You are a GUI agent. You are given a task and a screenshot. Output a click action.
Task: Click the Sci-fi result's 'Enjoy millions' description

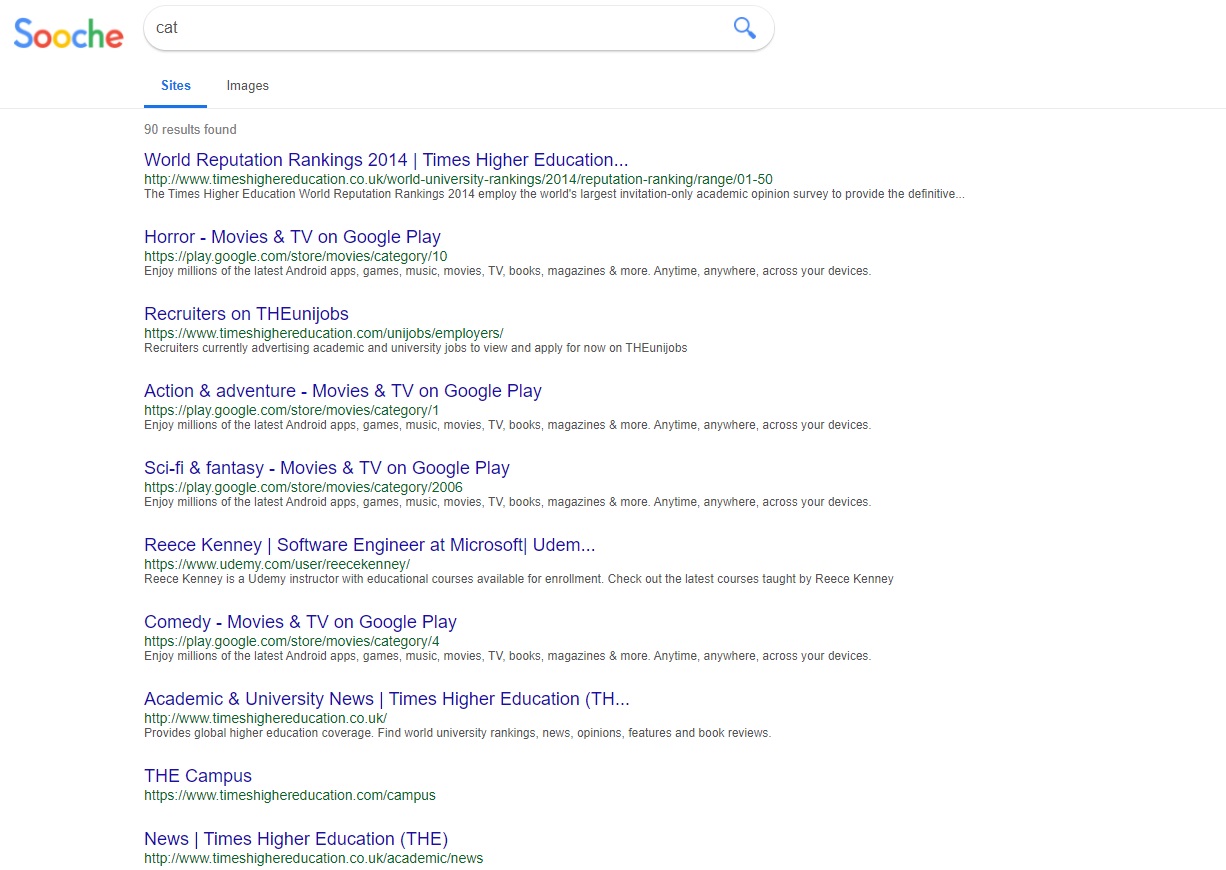tap(508, 502)
